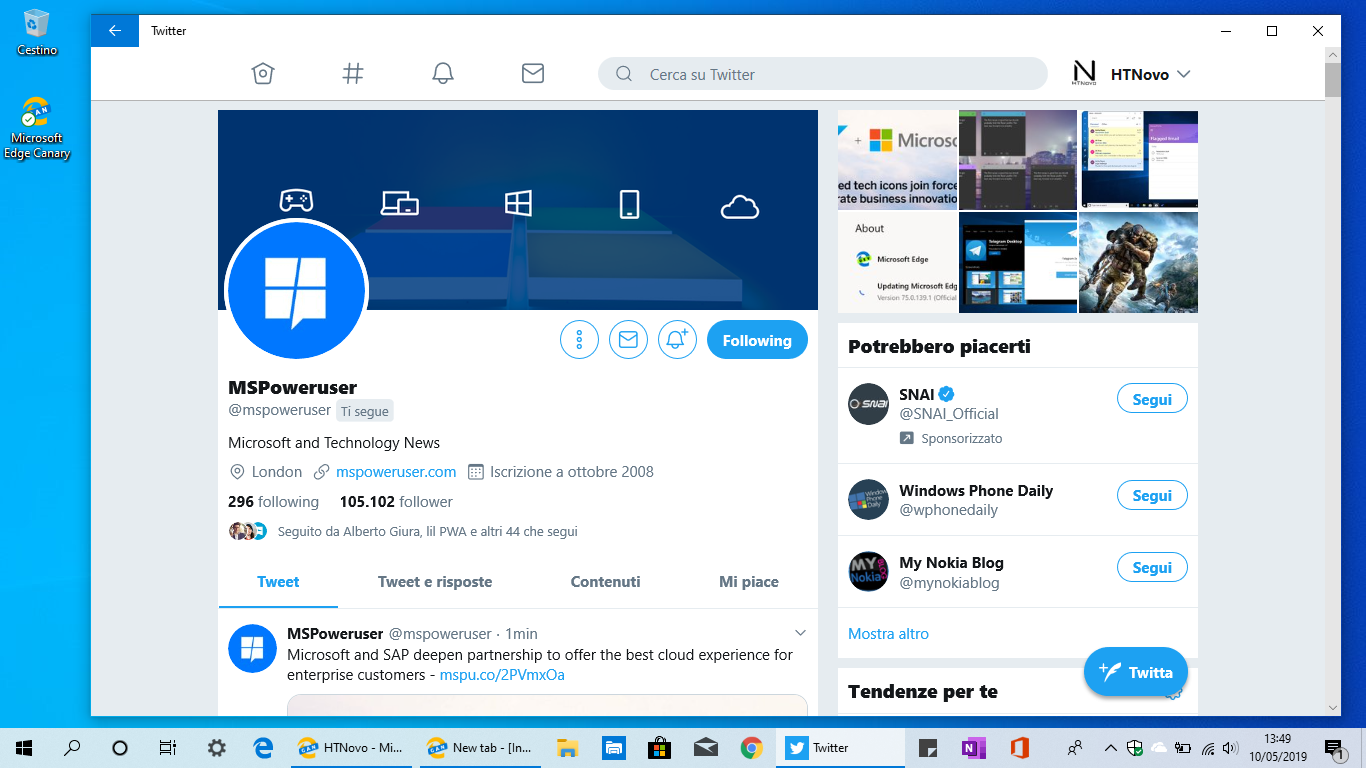Go back with the app arrow
The image size is (1366, 768).
(115, 31)
